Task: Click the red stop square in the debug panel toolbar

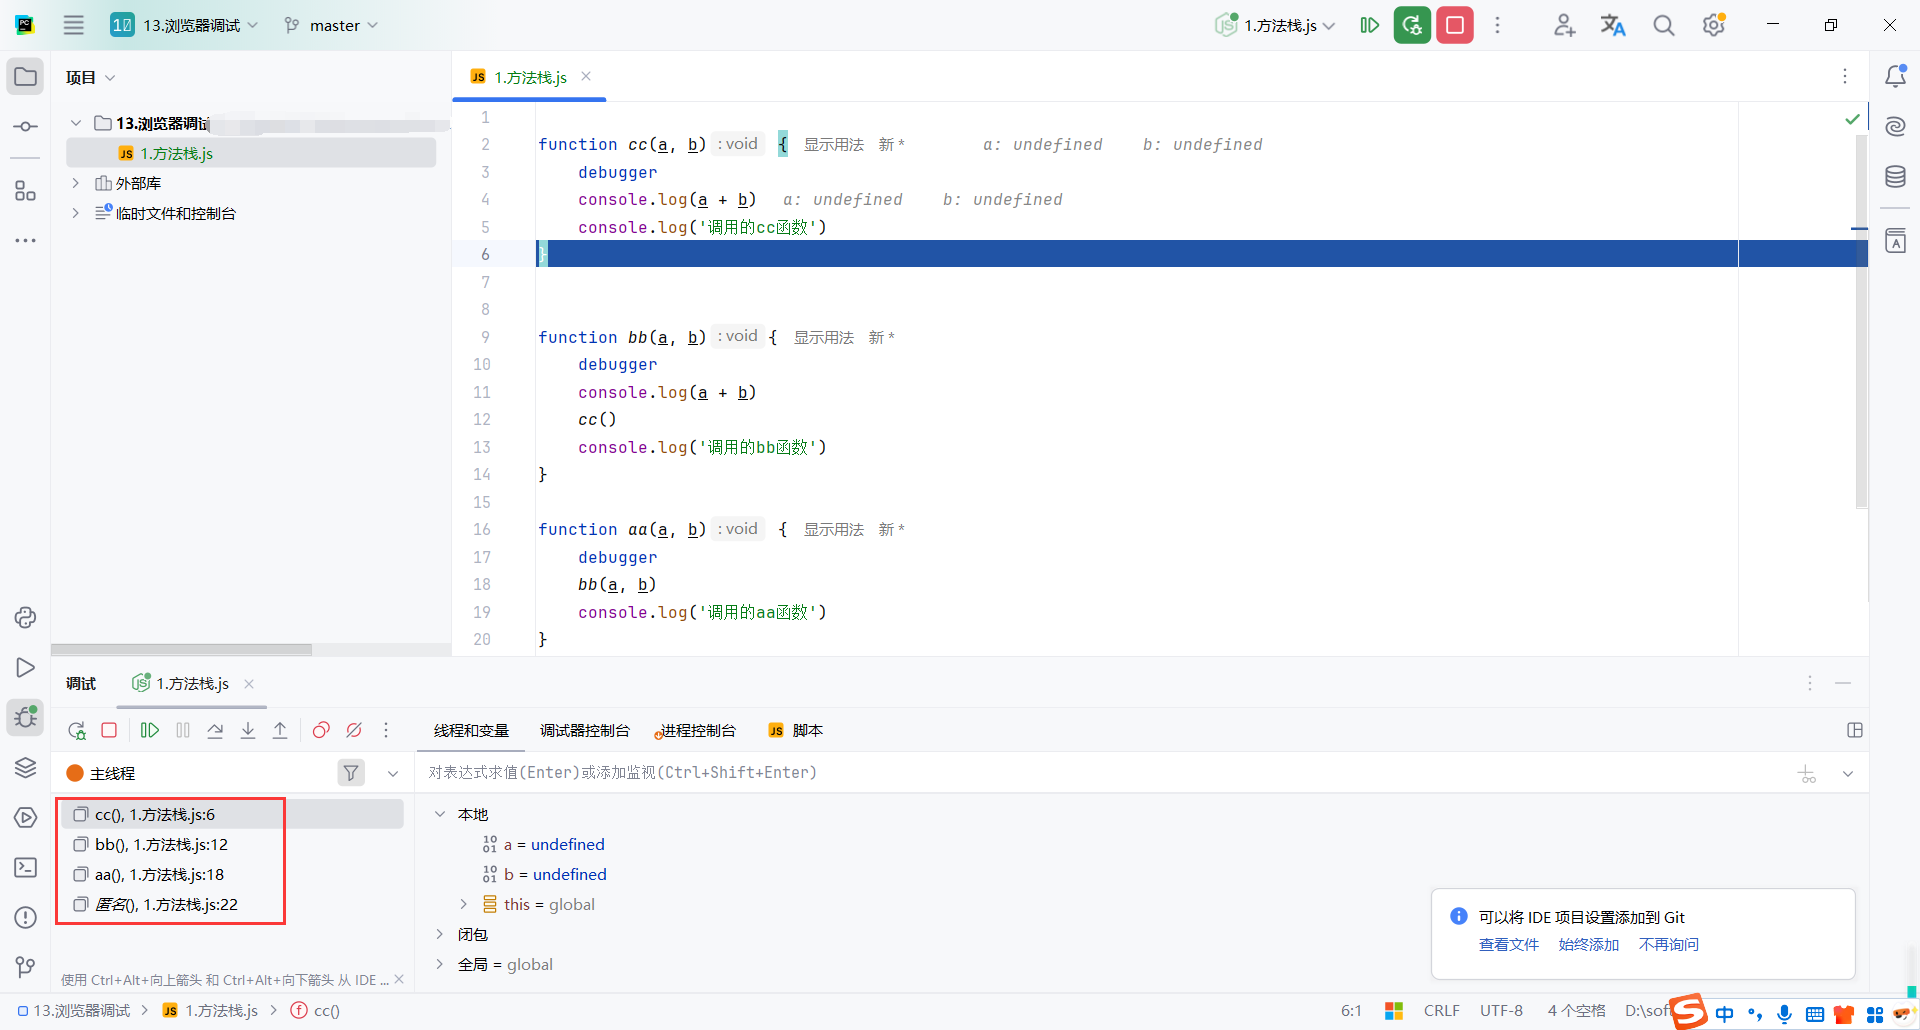Action: coord(109,730)
